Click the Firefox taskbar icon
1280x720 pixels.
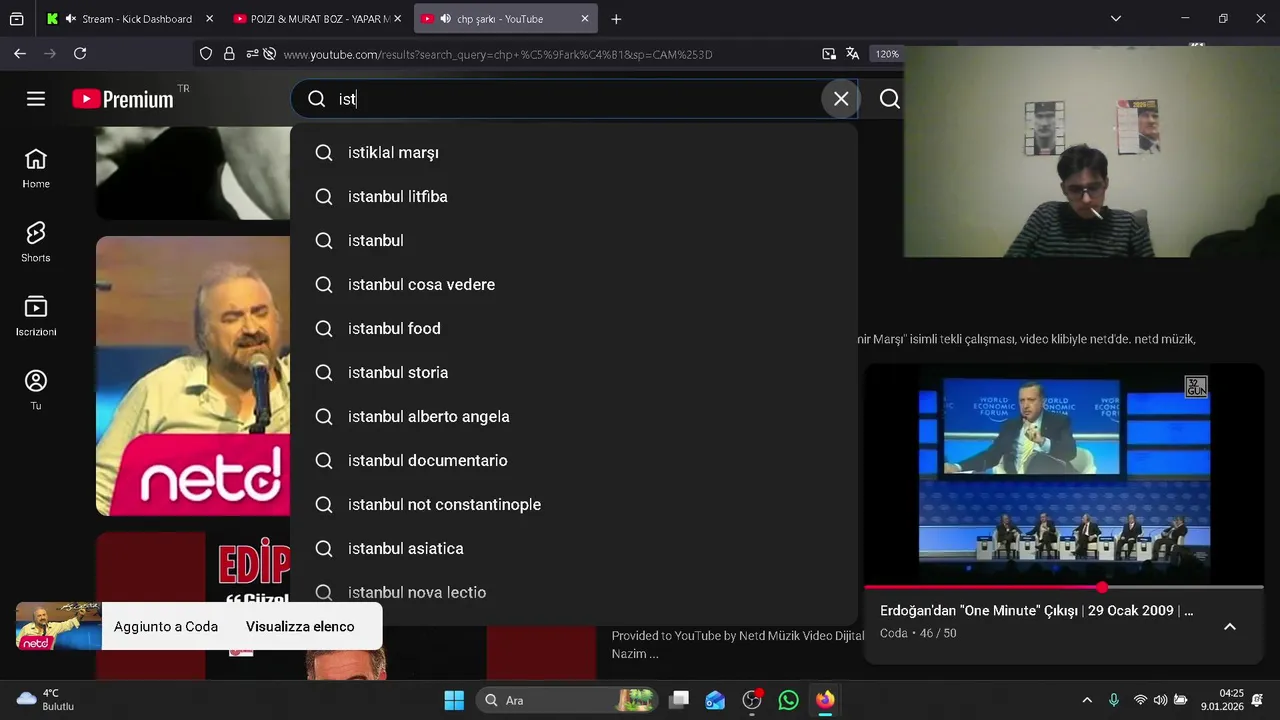point(825,700)
